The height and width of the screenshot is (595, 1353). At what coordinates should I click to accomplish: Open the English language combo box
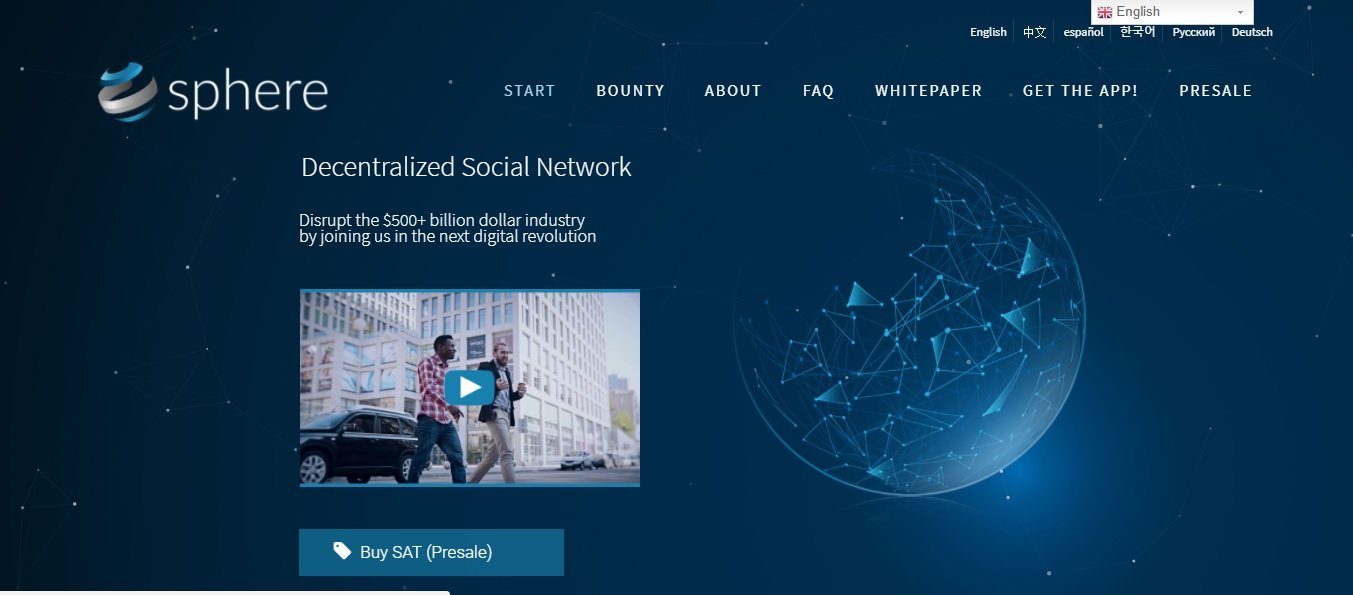click(1172, 12)
